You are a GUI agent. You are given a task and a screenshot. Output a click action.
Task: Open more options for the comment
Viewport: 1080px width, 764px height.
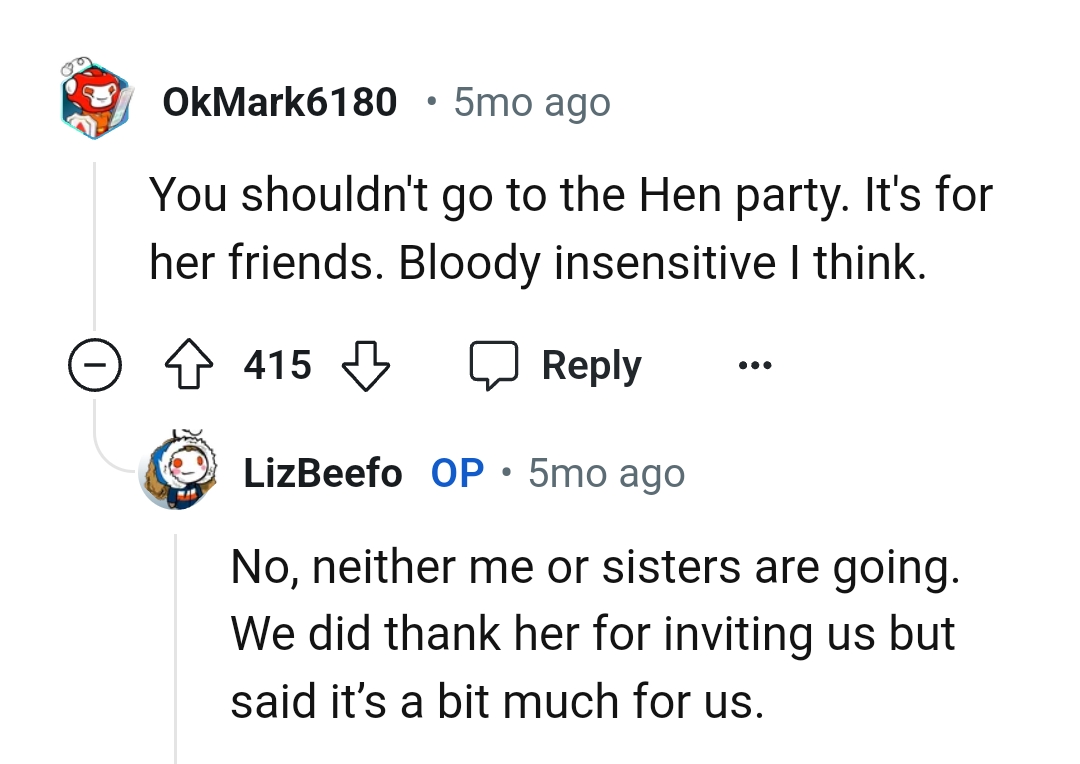(x=756, y=364)
